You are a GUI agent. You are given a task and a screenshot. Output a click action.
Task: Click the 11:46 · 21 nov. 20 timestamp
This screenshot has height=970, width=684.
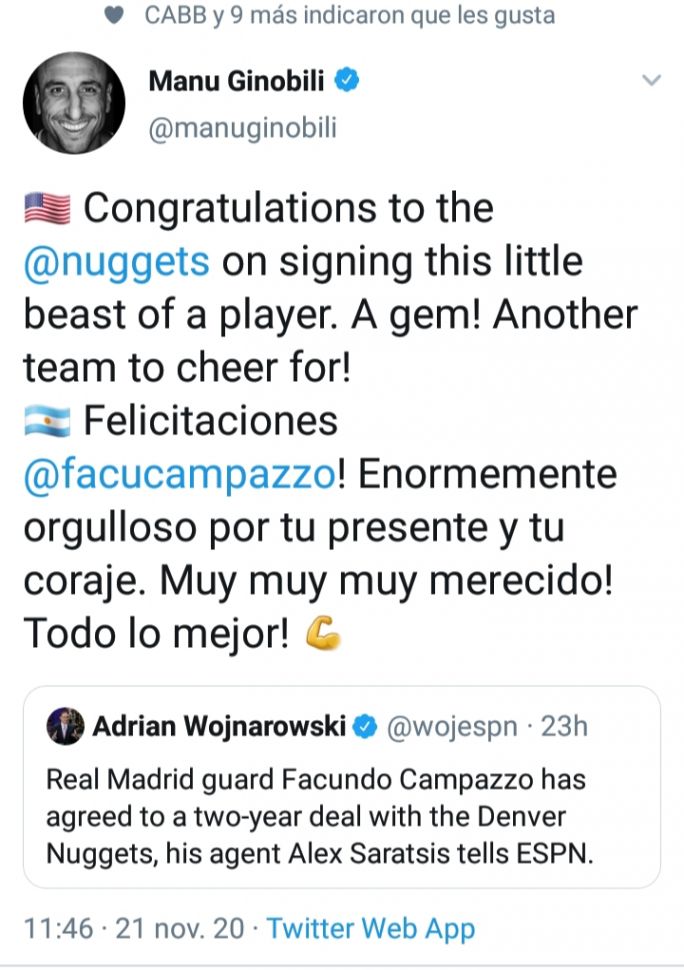pyautogui.click(x=133, y=928)
